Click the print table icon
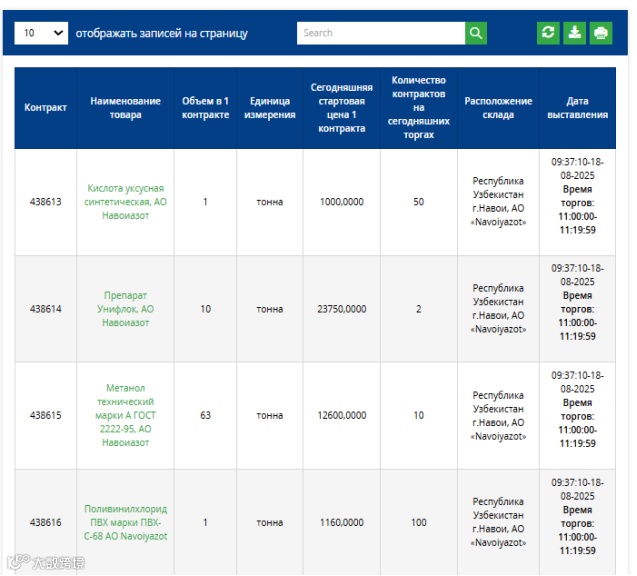637x576 pixels. tap(601, 33)
